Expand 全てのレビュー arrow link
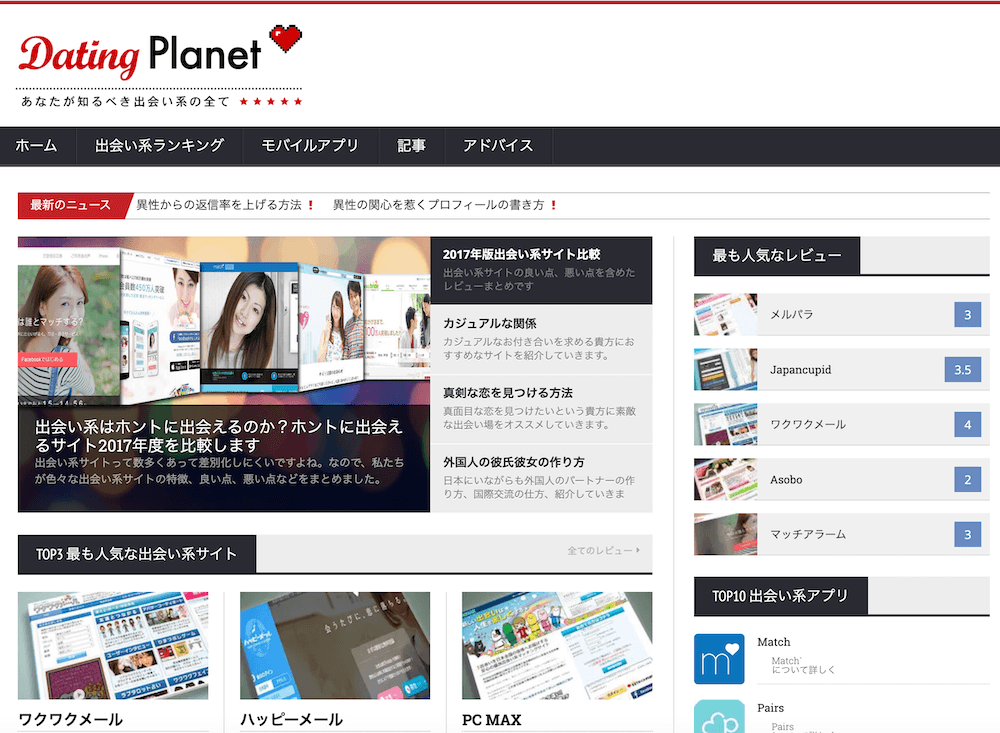This screenshot has height=733, width=1000. (x=603, y=551)
